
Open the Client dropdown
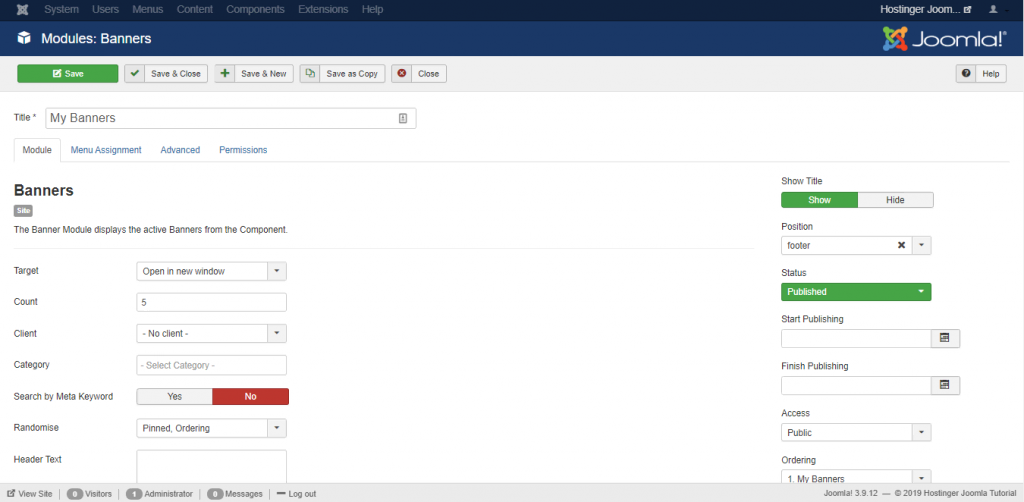point(212,334)
